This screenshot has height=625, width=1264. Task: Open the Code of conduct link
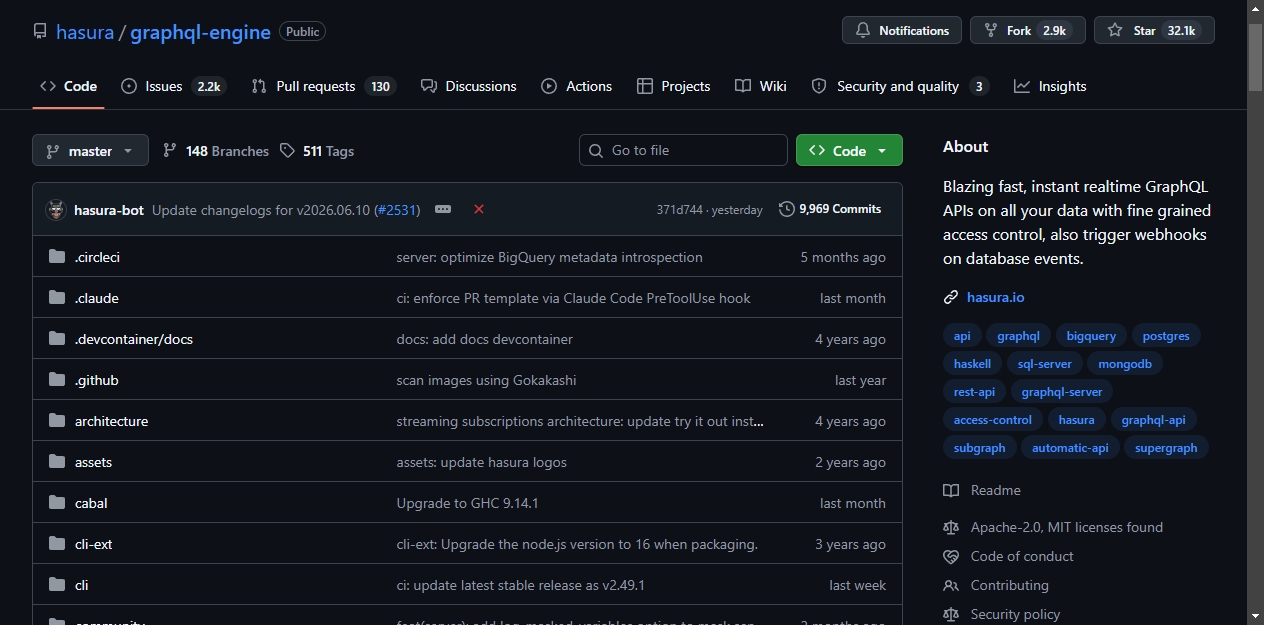(x=1008, y=556)
